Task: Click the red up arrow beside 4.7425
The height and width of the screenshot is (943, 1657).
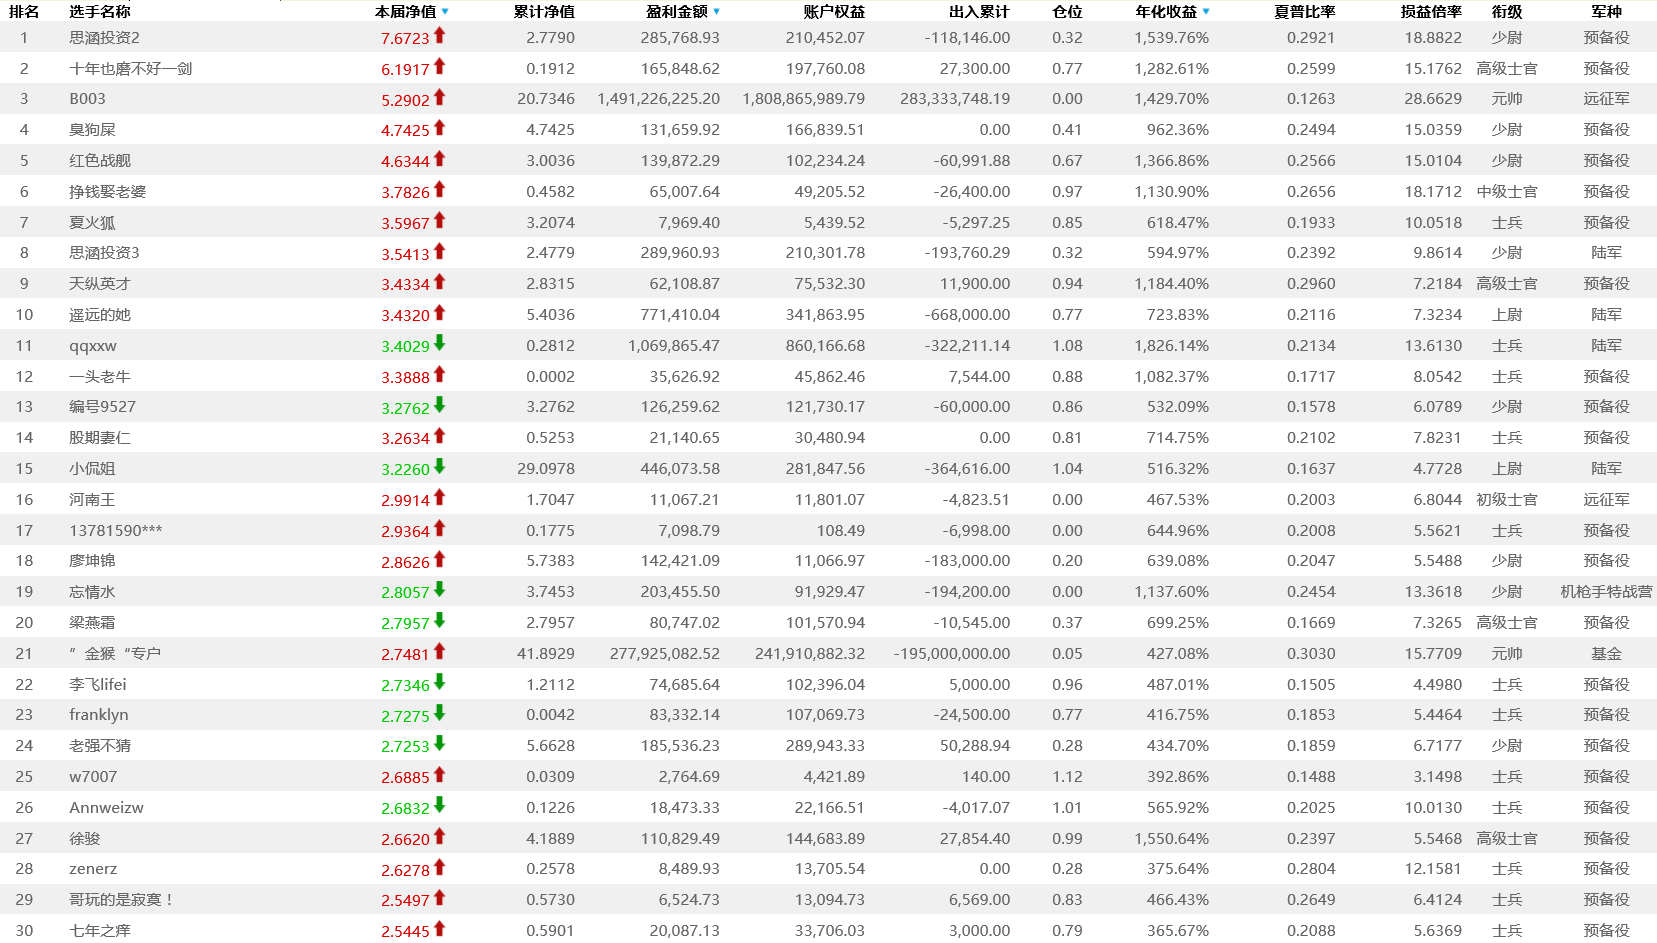Action: point(439,128)
